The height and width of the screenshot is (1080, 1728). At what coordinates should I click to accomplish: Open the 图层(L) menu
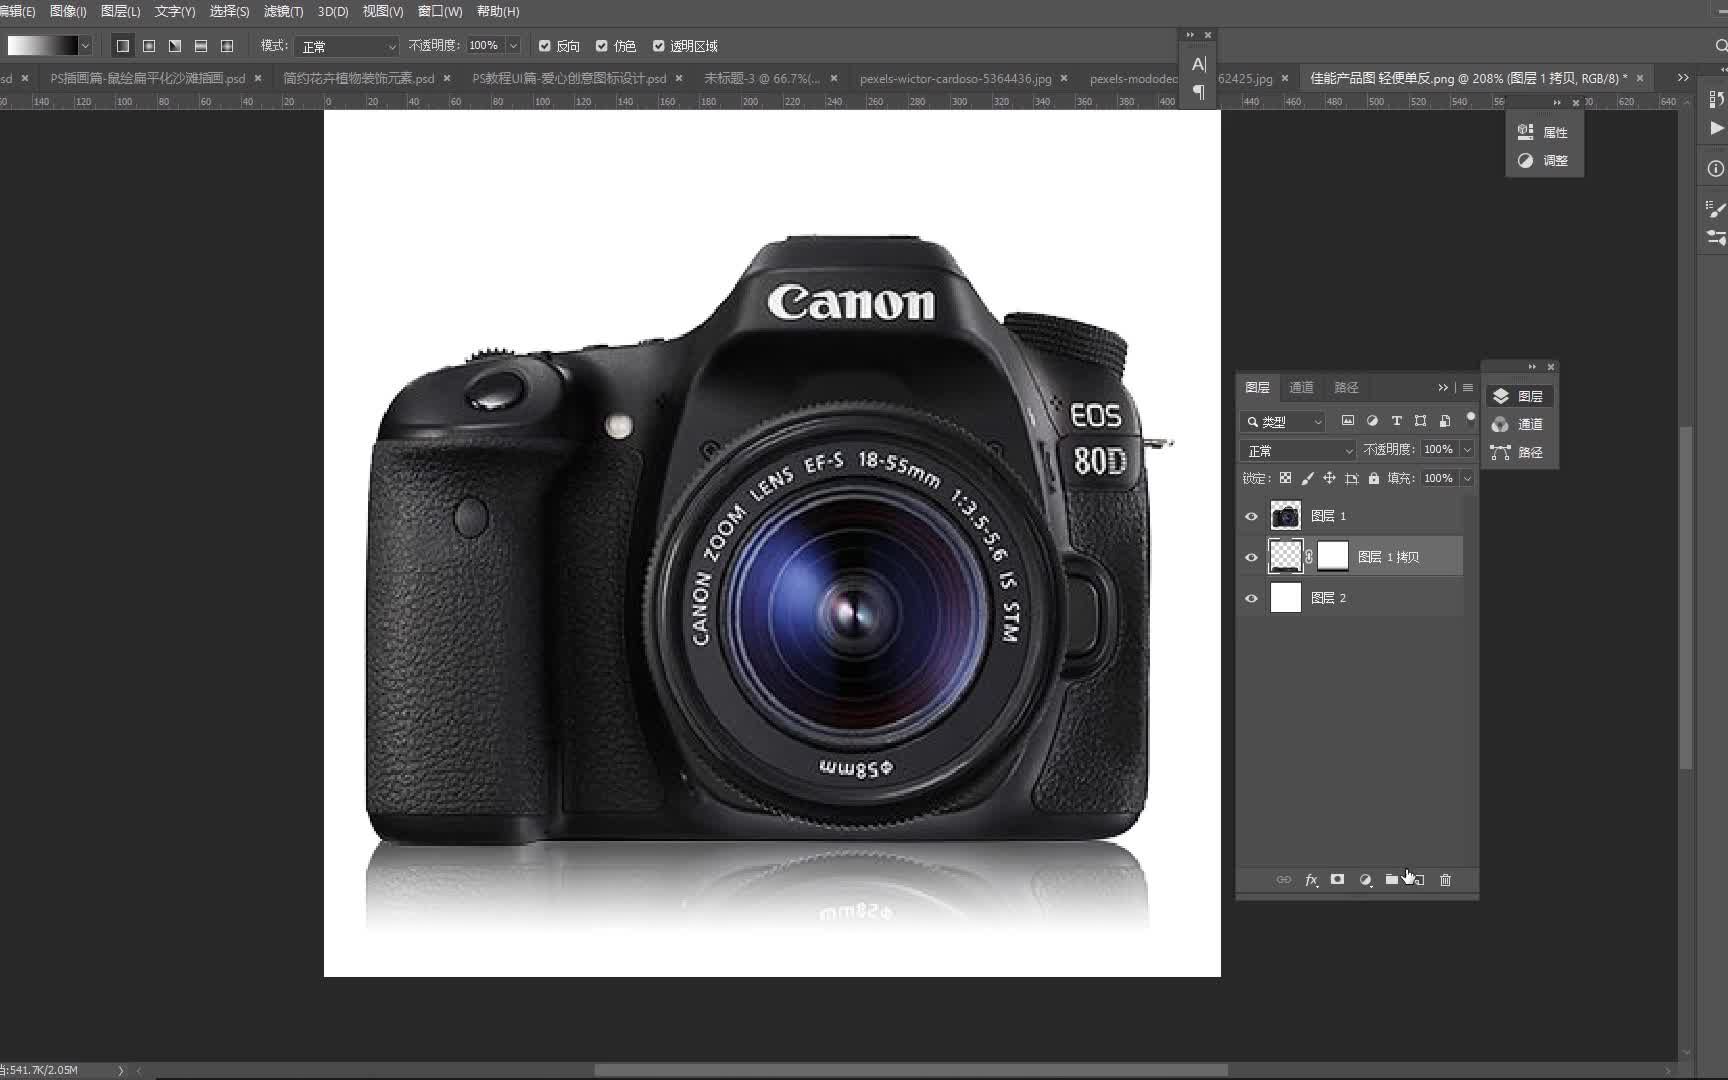click(120, 11)
